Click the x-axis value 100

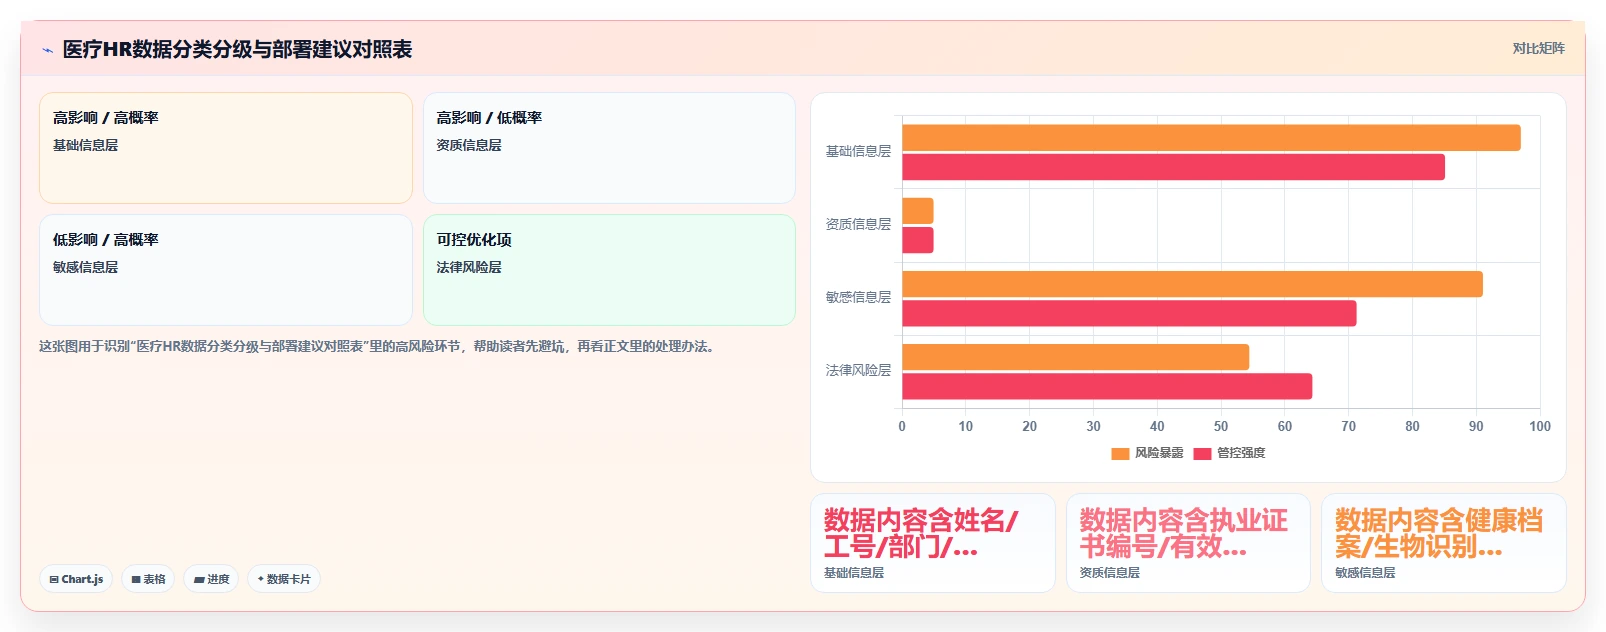[x=1540, y=426]
